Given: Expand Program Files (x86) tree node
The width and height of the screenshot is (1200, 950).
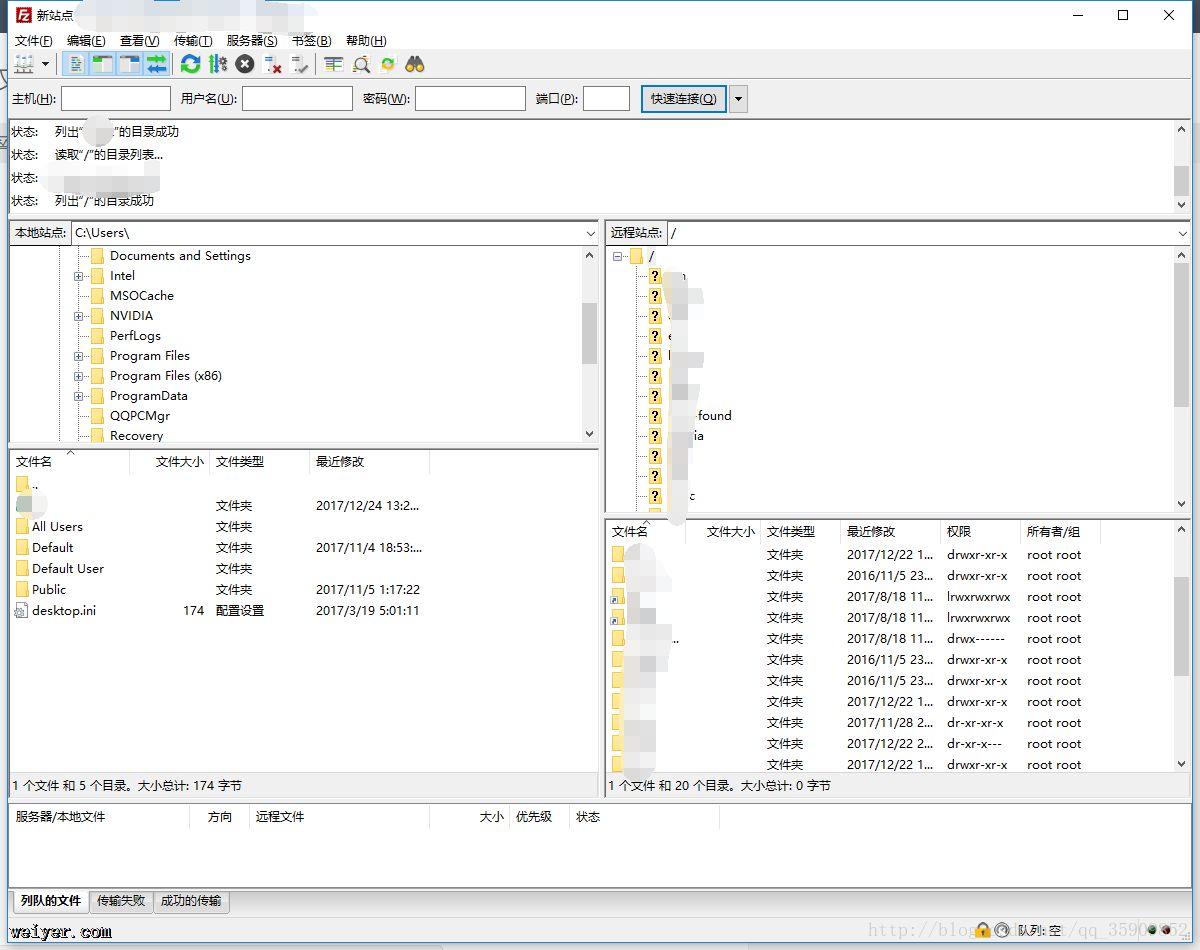Looking at the screenshot, I should point(78,376).
